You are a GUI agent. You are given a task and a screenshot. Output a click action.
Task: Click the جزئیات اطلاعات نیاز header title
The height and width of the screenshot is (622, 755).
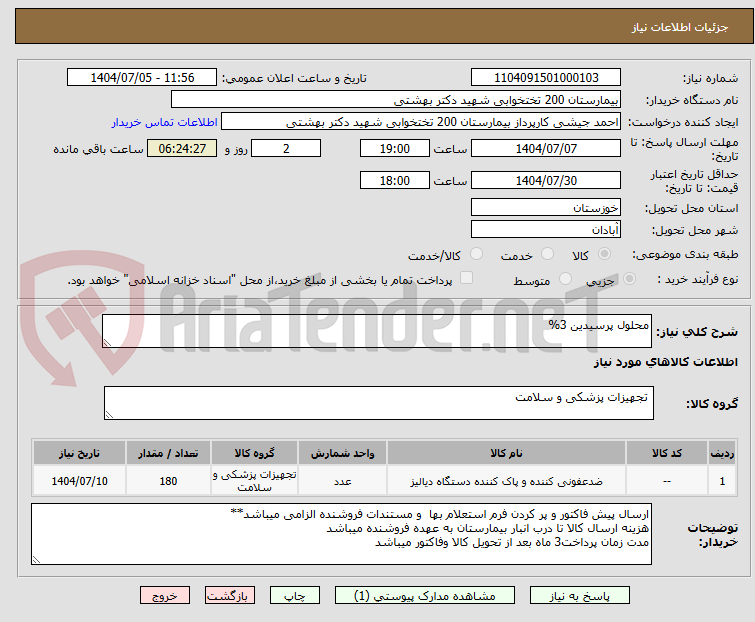tap(680, 27)
